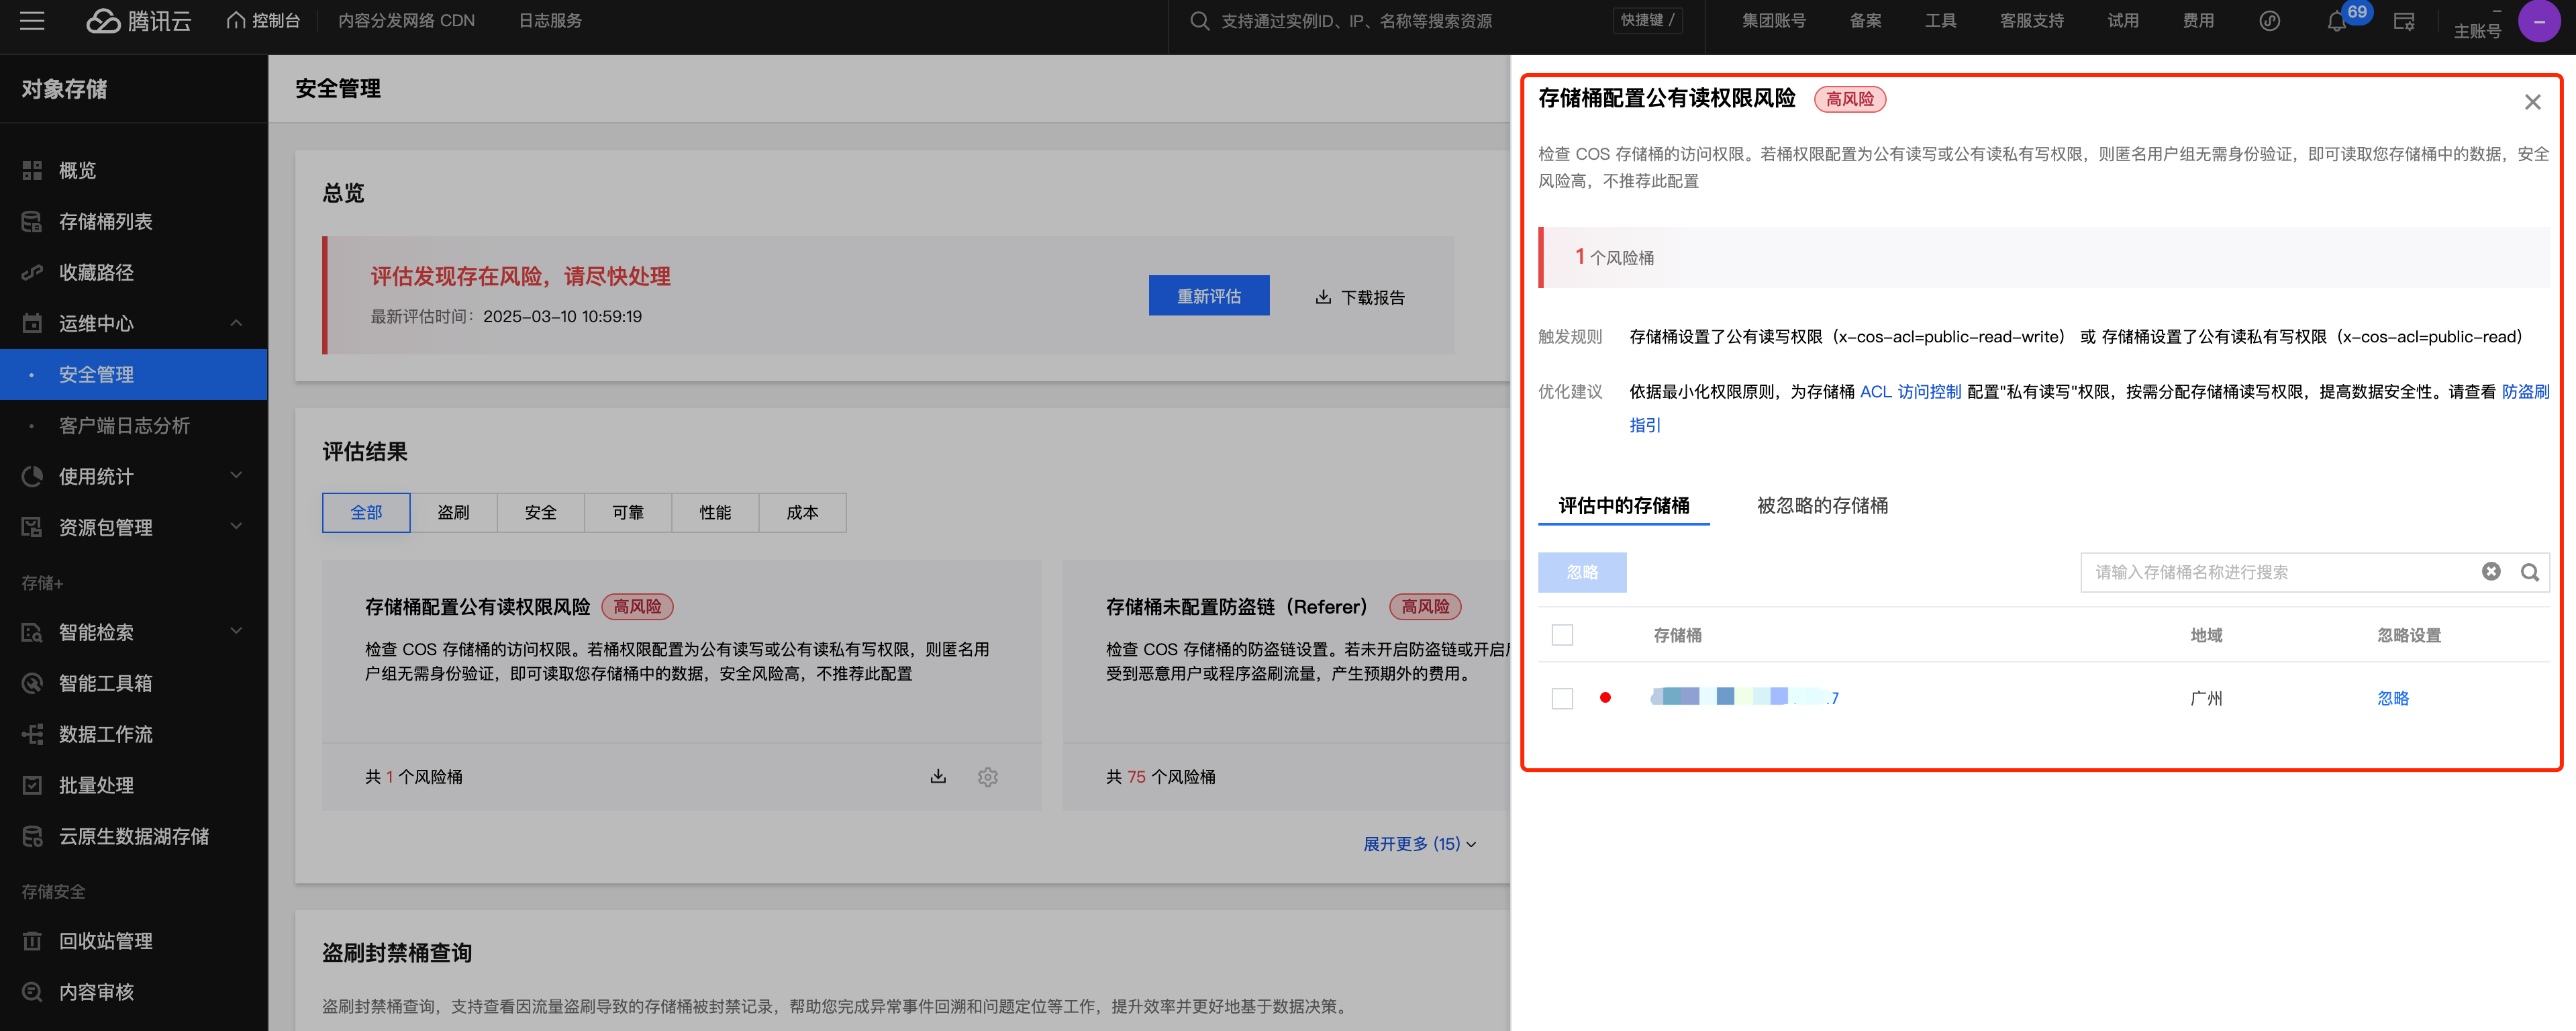Select the 性能 filter tab
The height and width of the screenshot is (1031, 2576).
(x=715, y=512)
